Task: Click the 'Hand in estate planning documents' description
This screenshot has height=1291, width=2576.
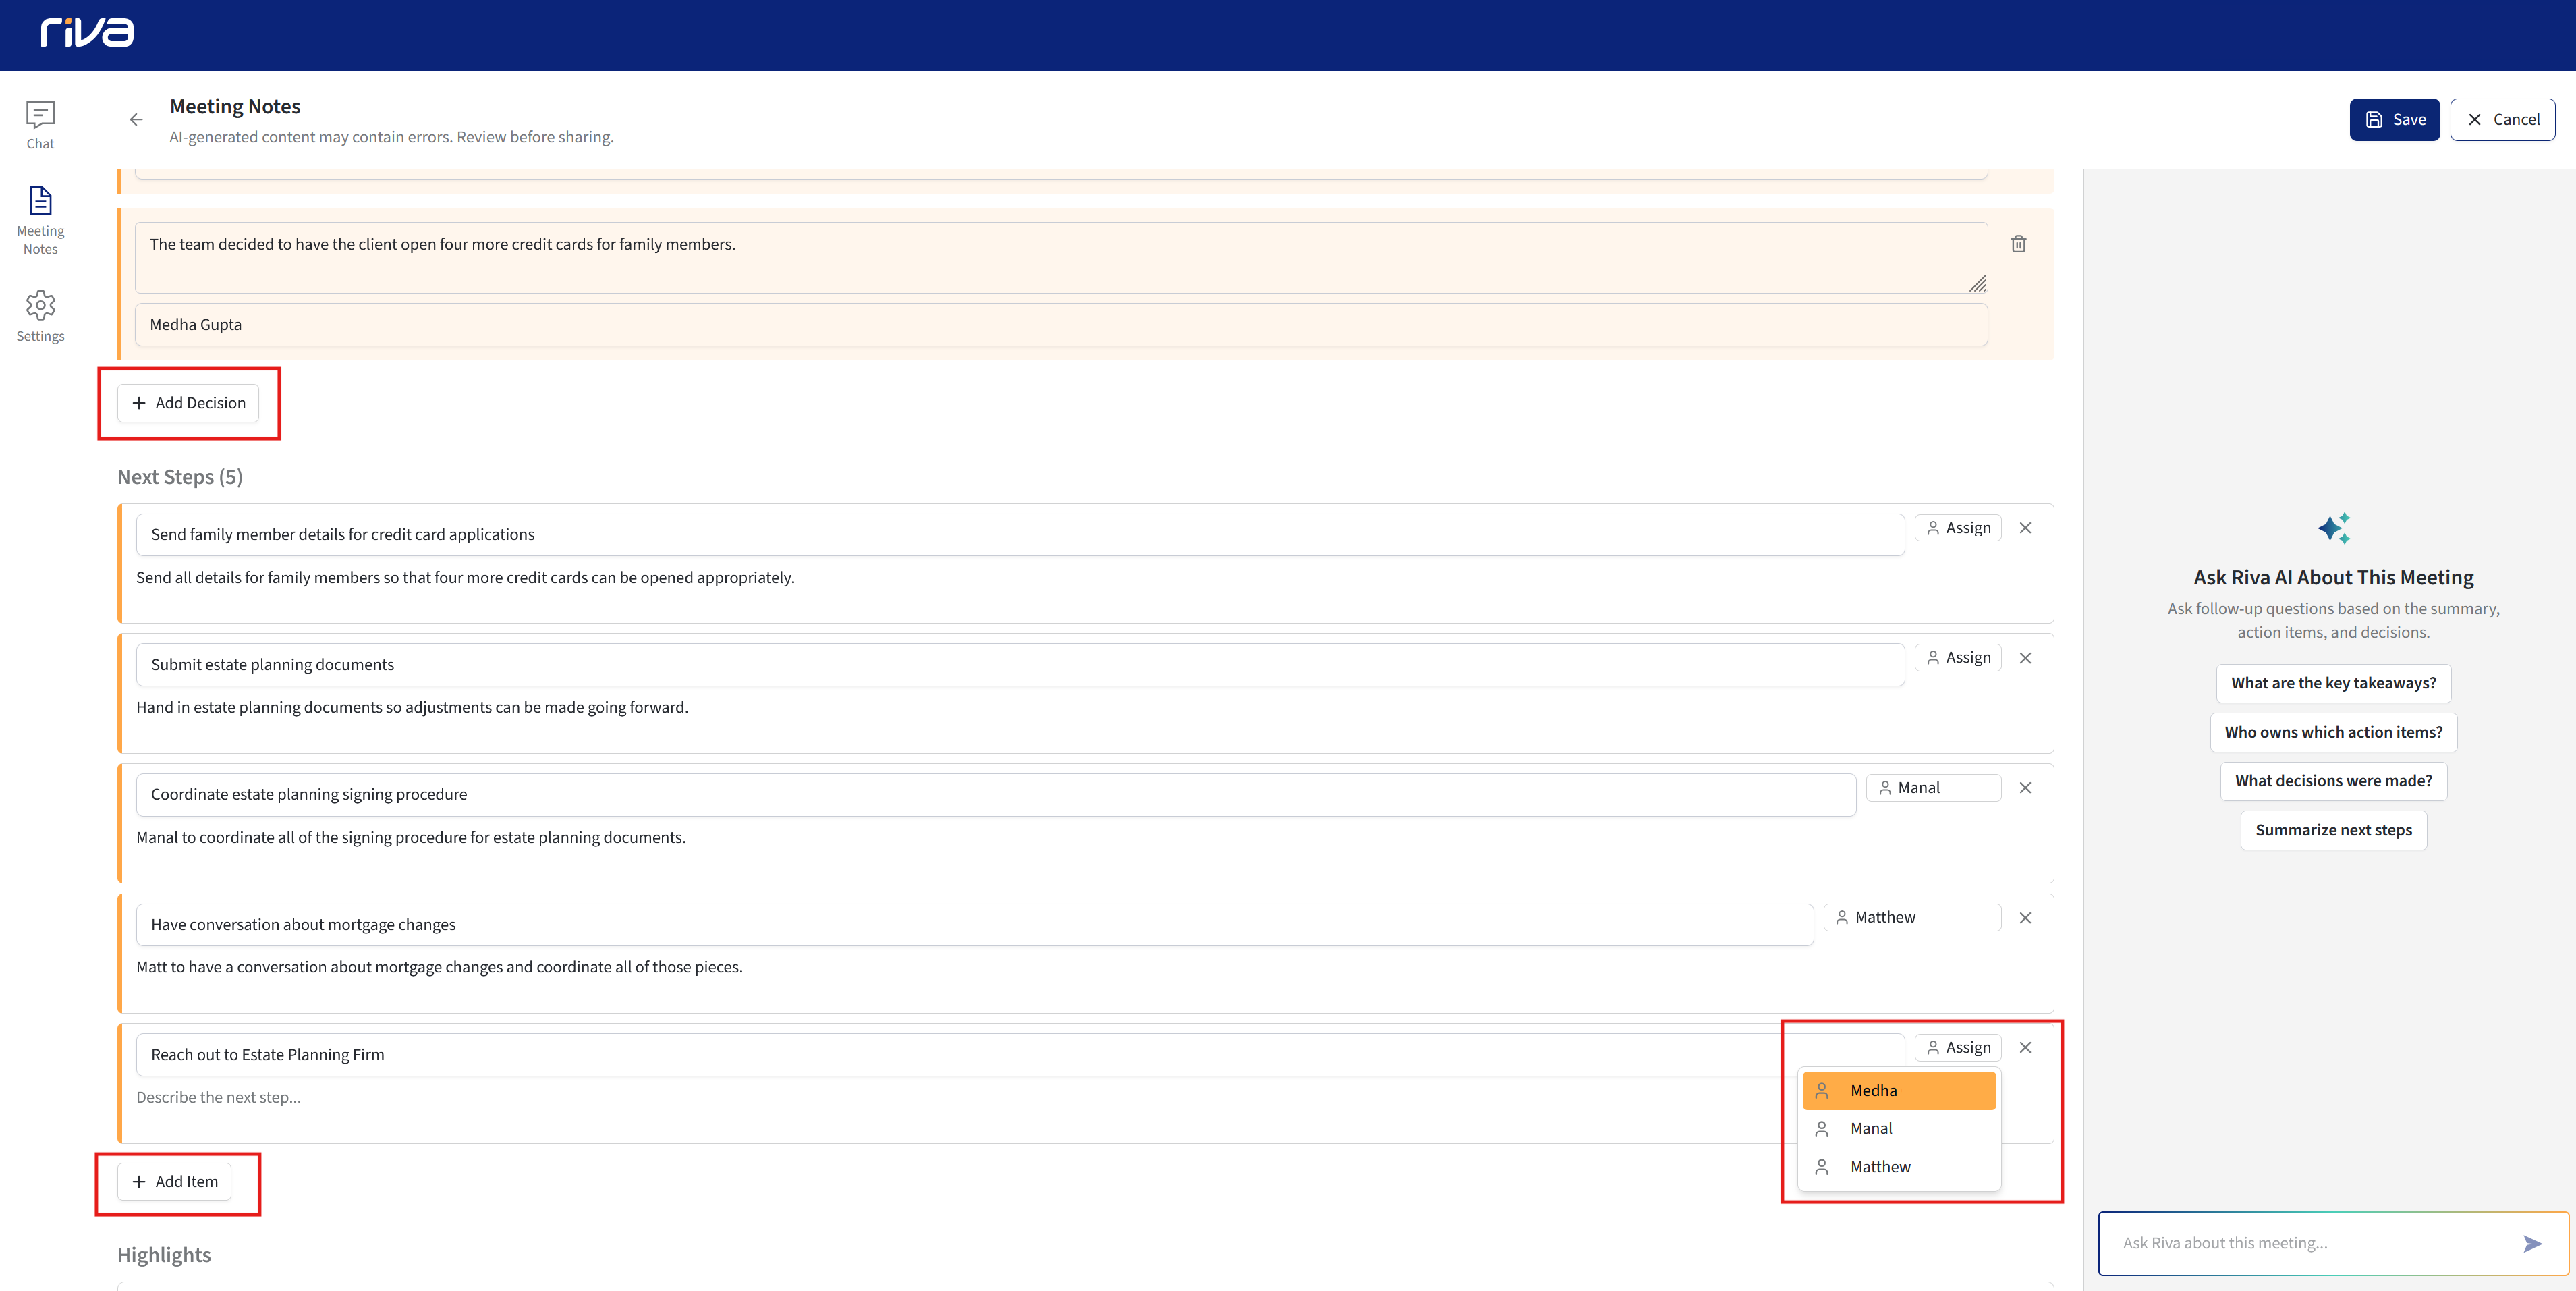Action: tap(412, 708)
